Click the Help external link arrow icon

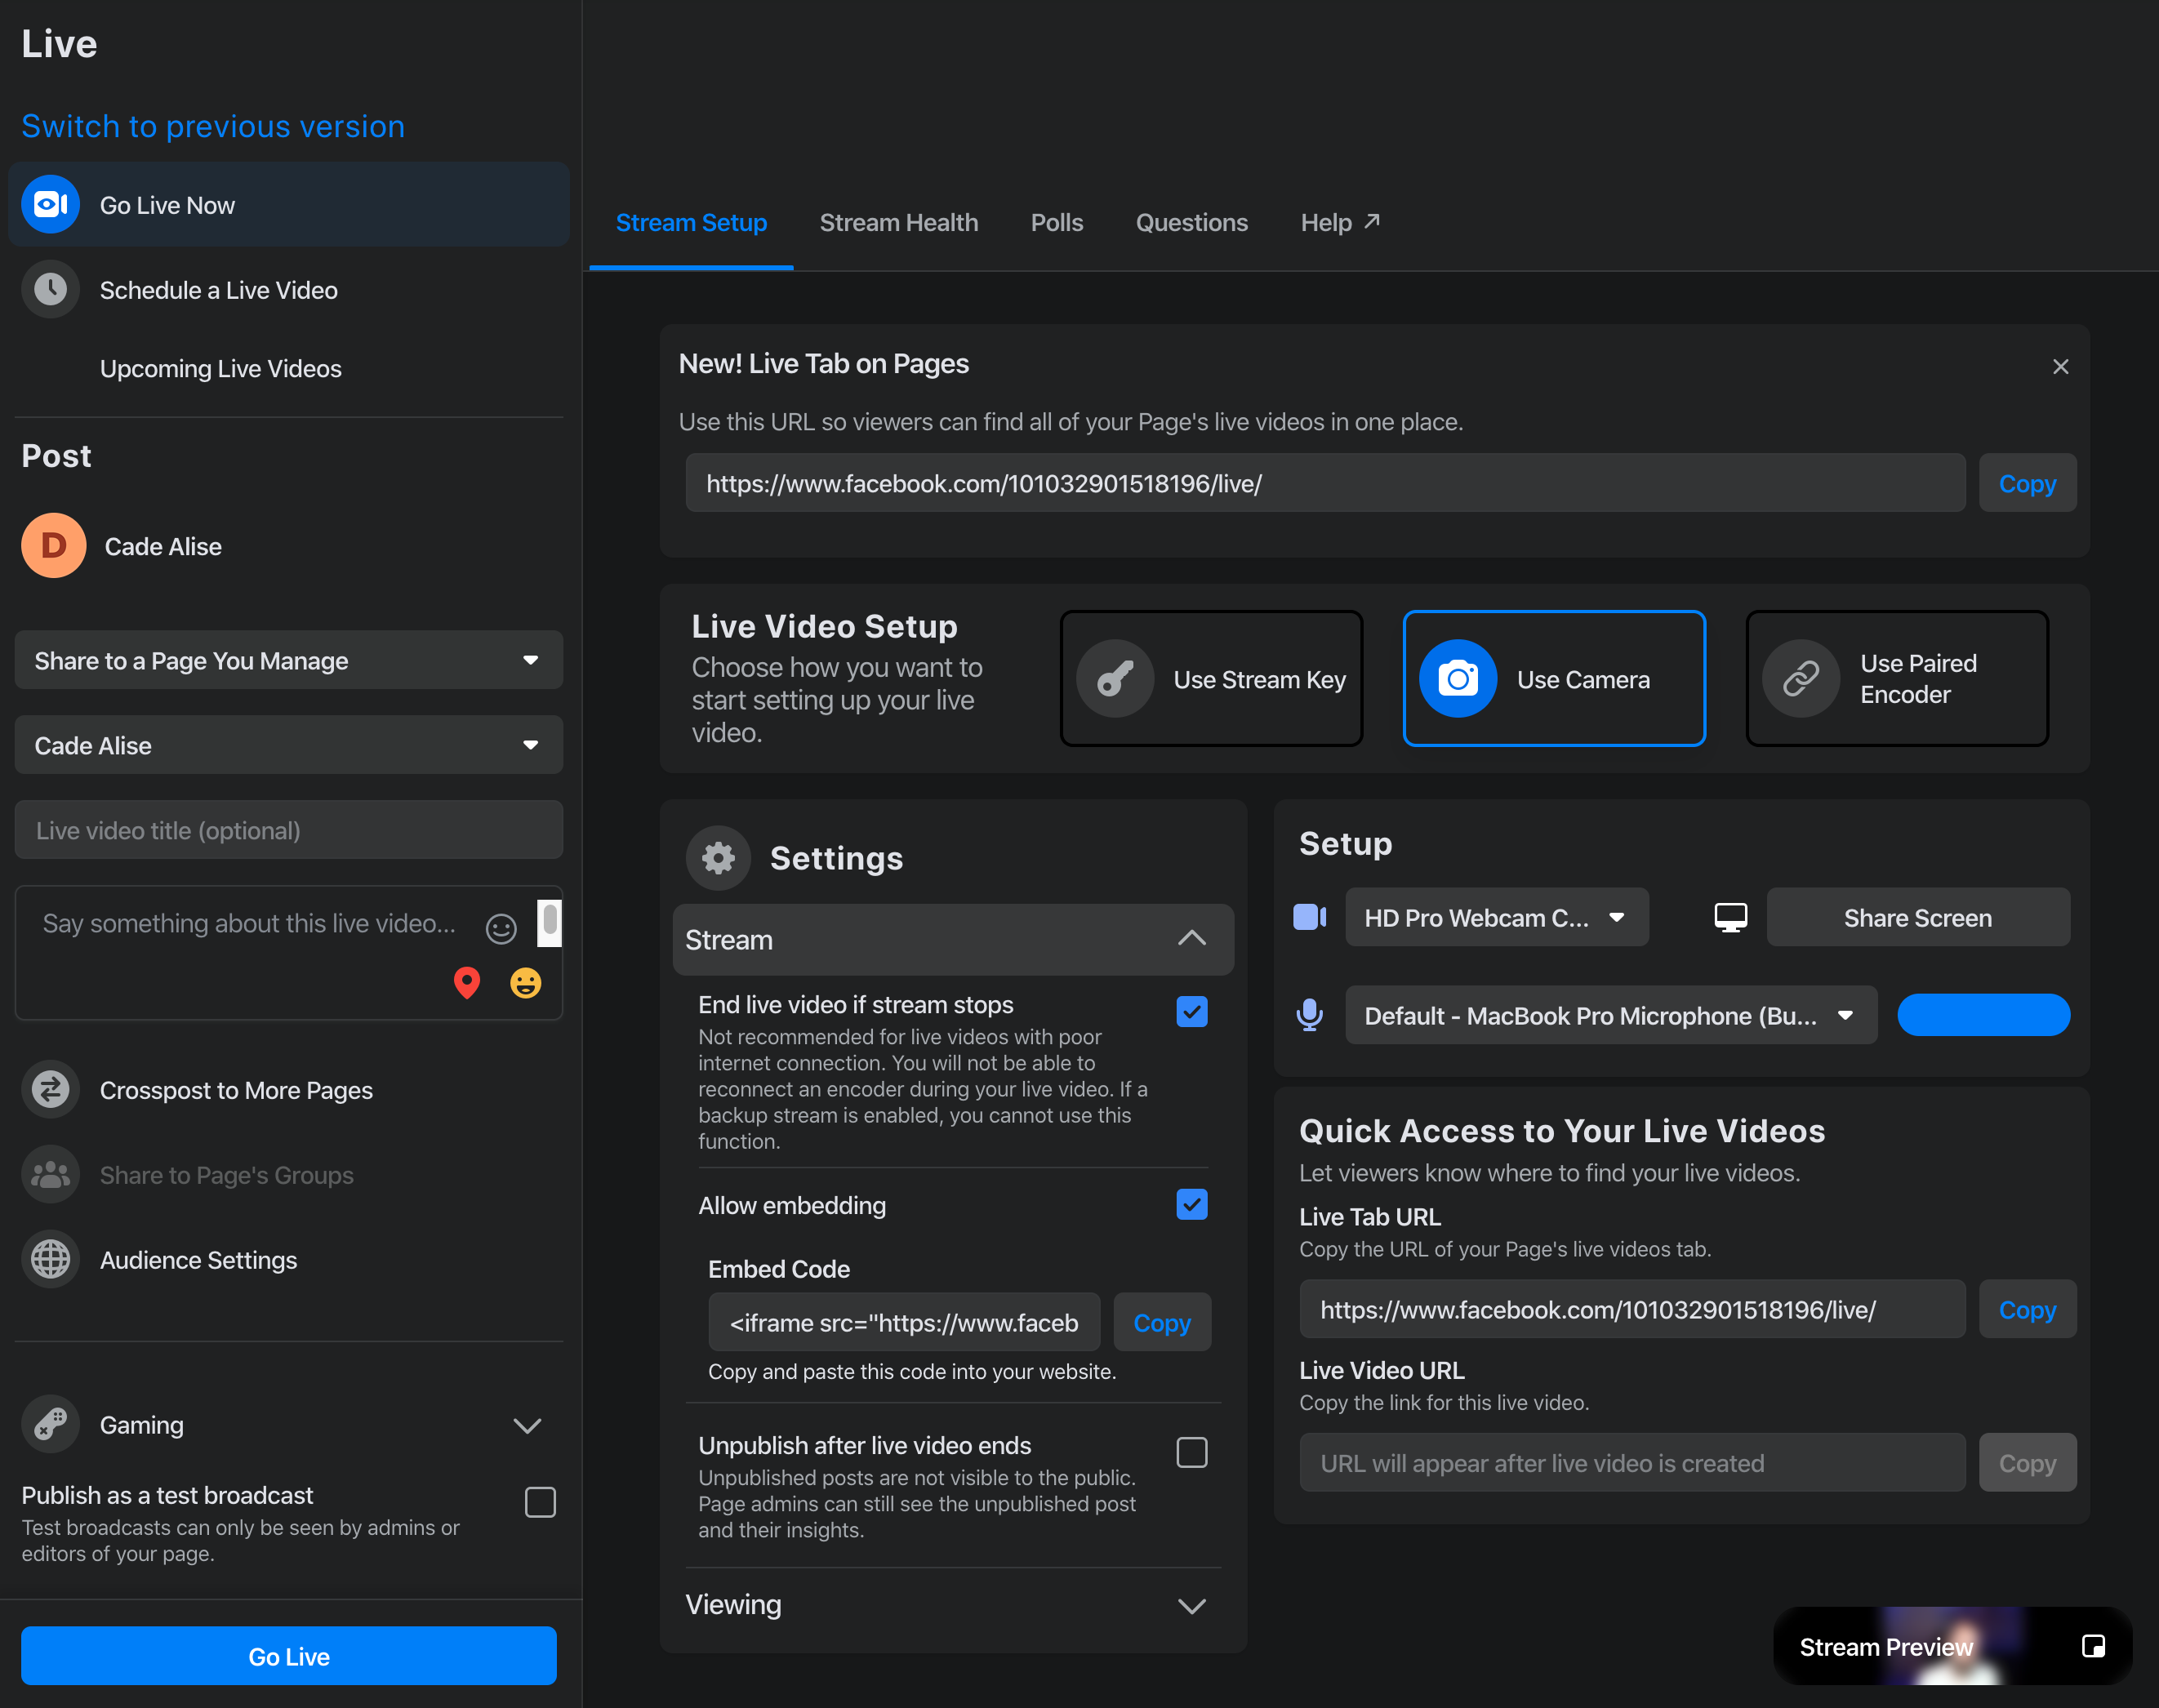pos(1372,221)
